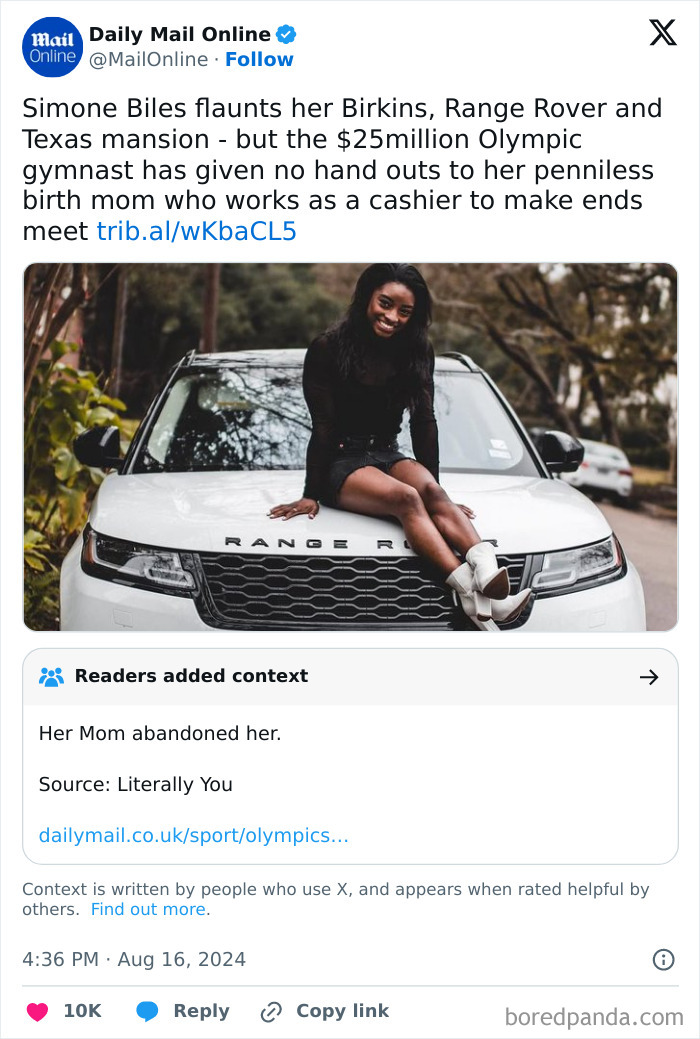Click the 10K likes count
The image size is (700, 1039).
tap(81, 1011)
